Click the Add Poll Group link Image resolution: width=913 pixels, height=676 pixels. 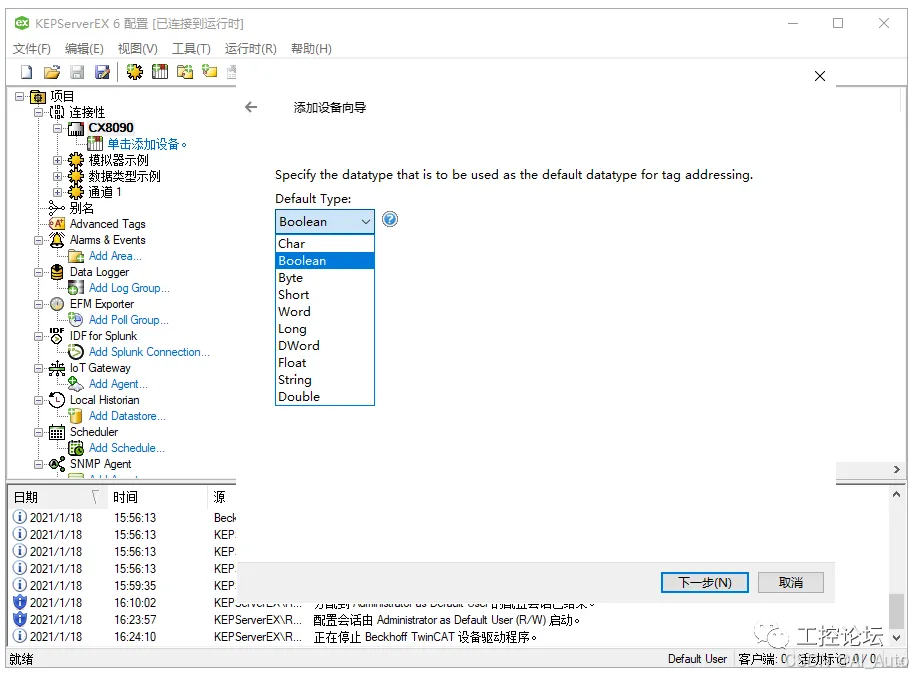128,320
